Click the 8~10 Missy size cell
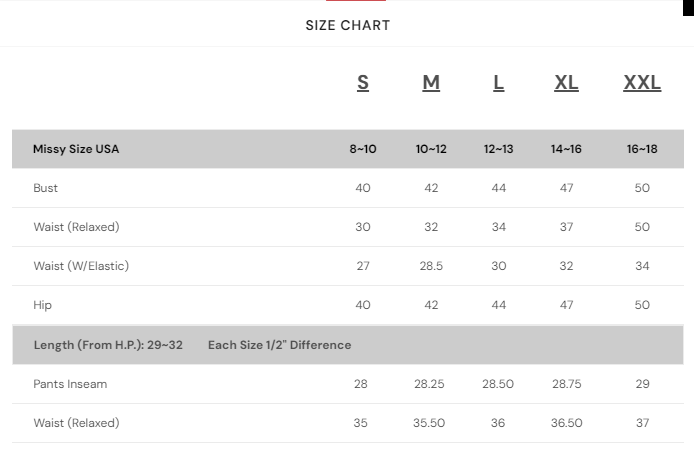Viewport: 694px width, 463px height. [362, 149]
